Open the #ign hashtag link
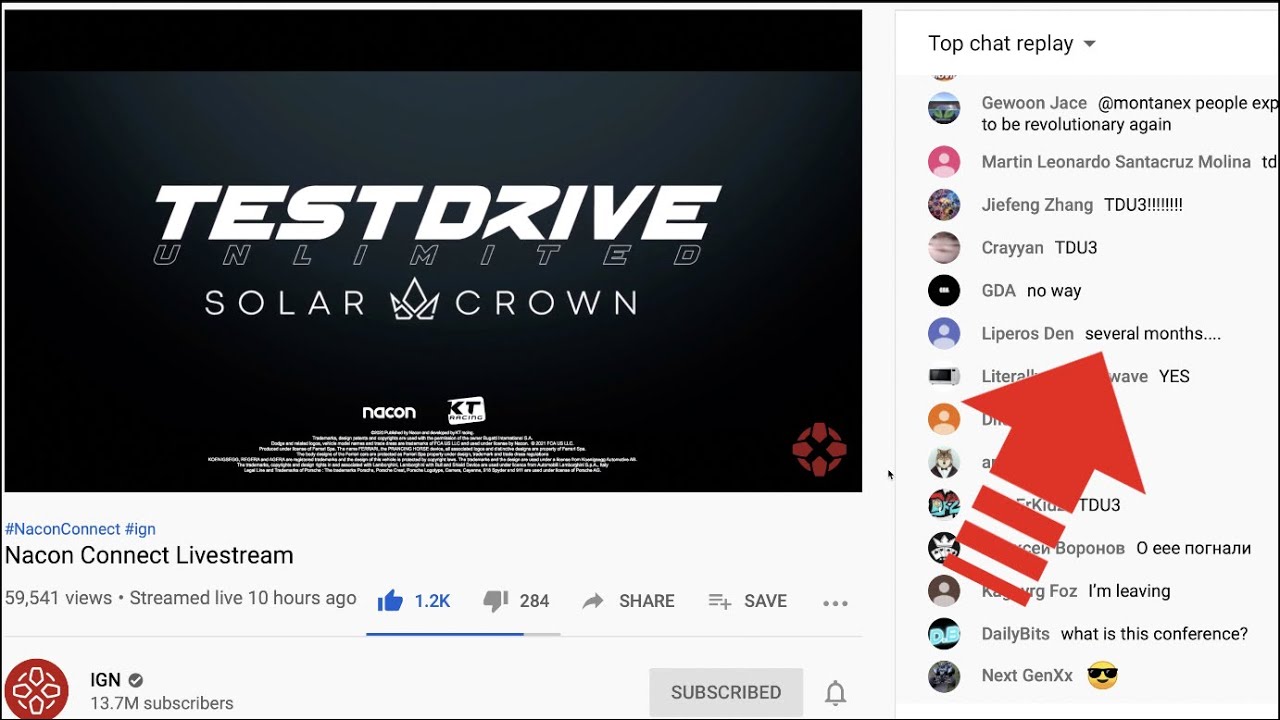The height and width of the screenshot is (720, 1280). coord(140,529)
